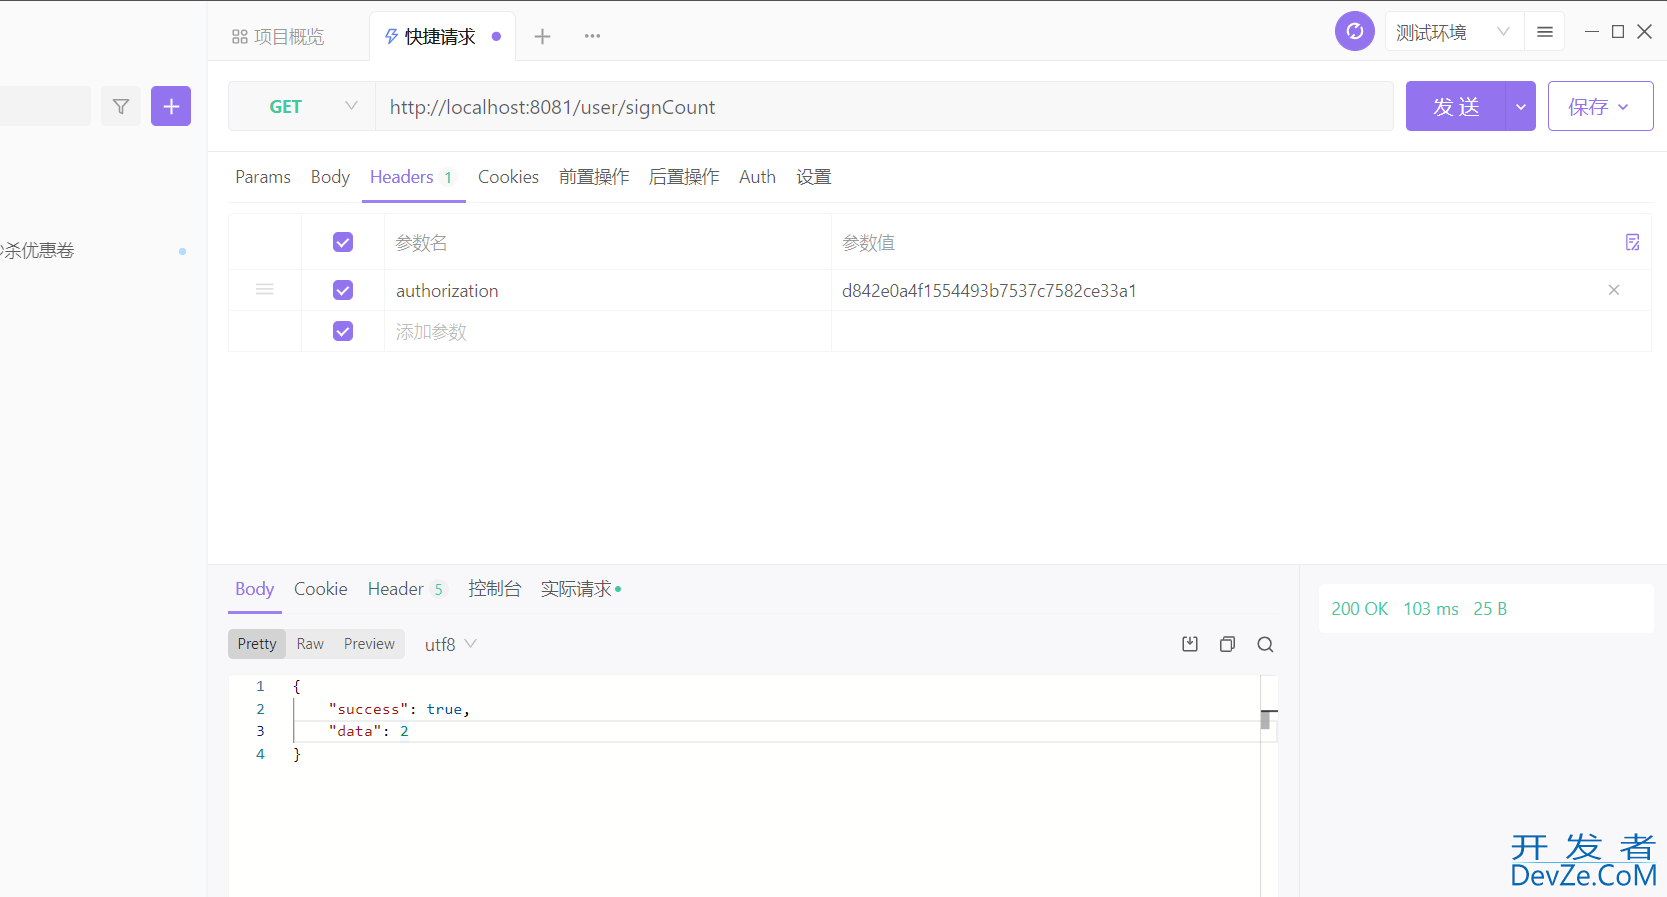Download the response body

click(x=1190, y=644)
